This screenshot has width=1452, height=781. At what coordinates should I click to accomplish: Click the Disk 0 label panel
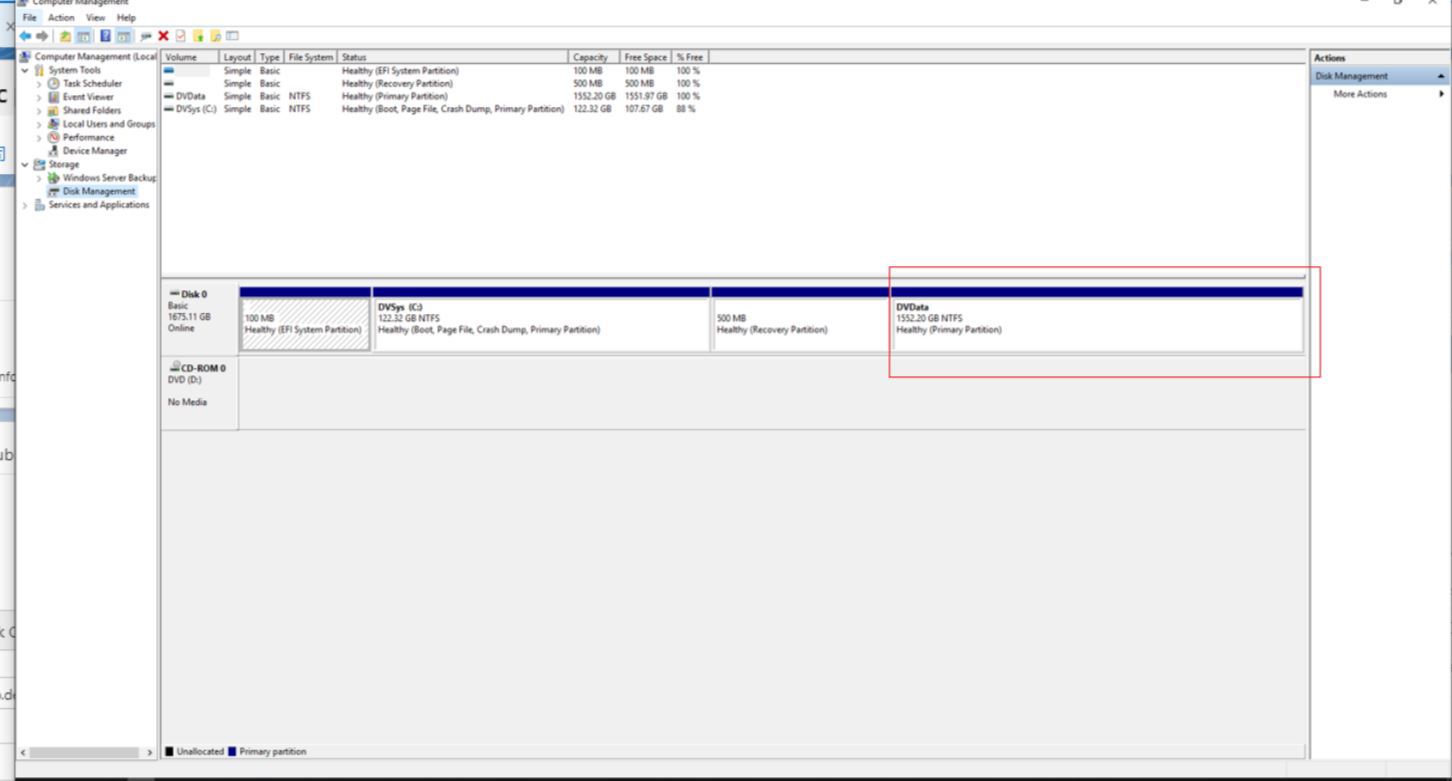[x=199, y=319]
